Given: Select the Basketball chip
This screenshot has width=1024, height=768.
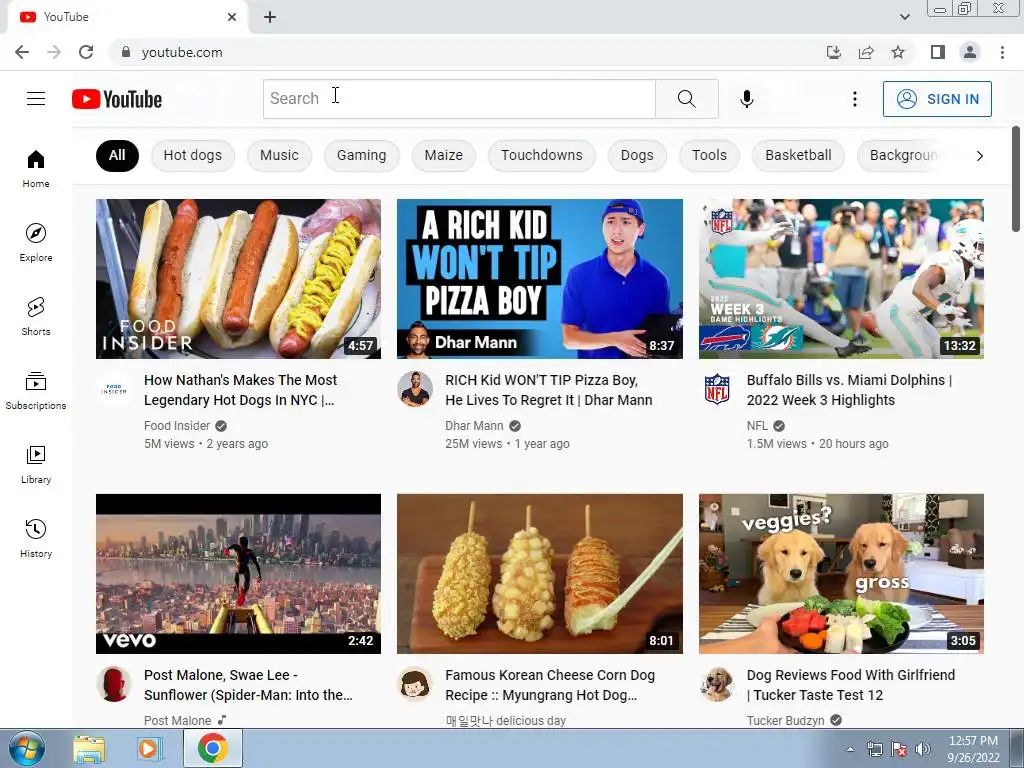Looking at the screenshot, I should [x=798, y=155].
